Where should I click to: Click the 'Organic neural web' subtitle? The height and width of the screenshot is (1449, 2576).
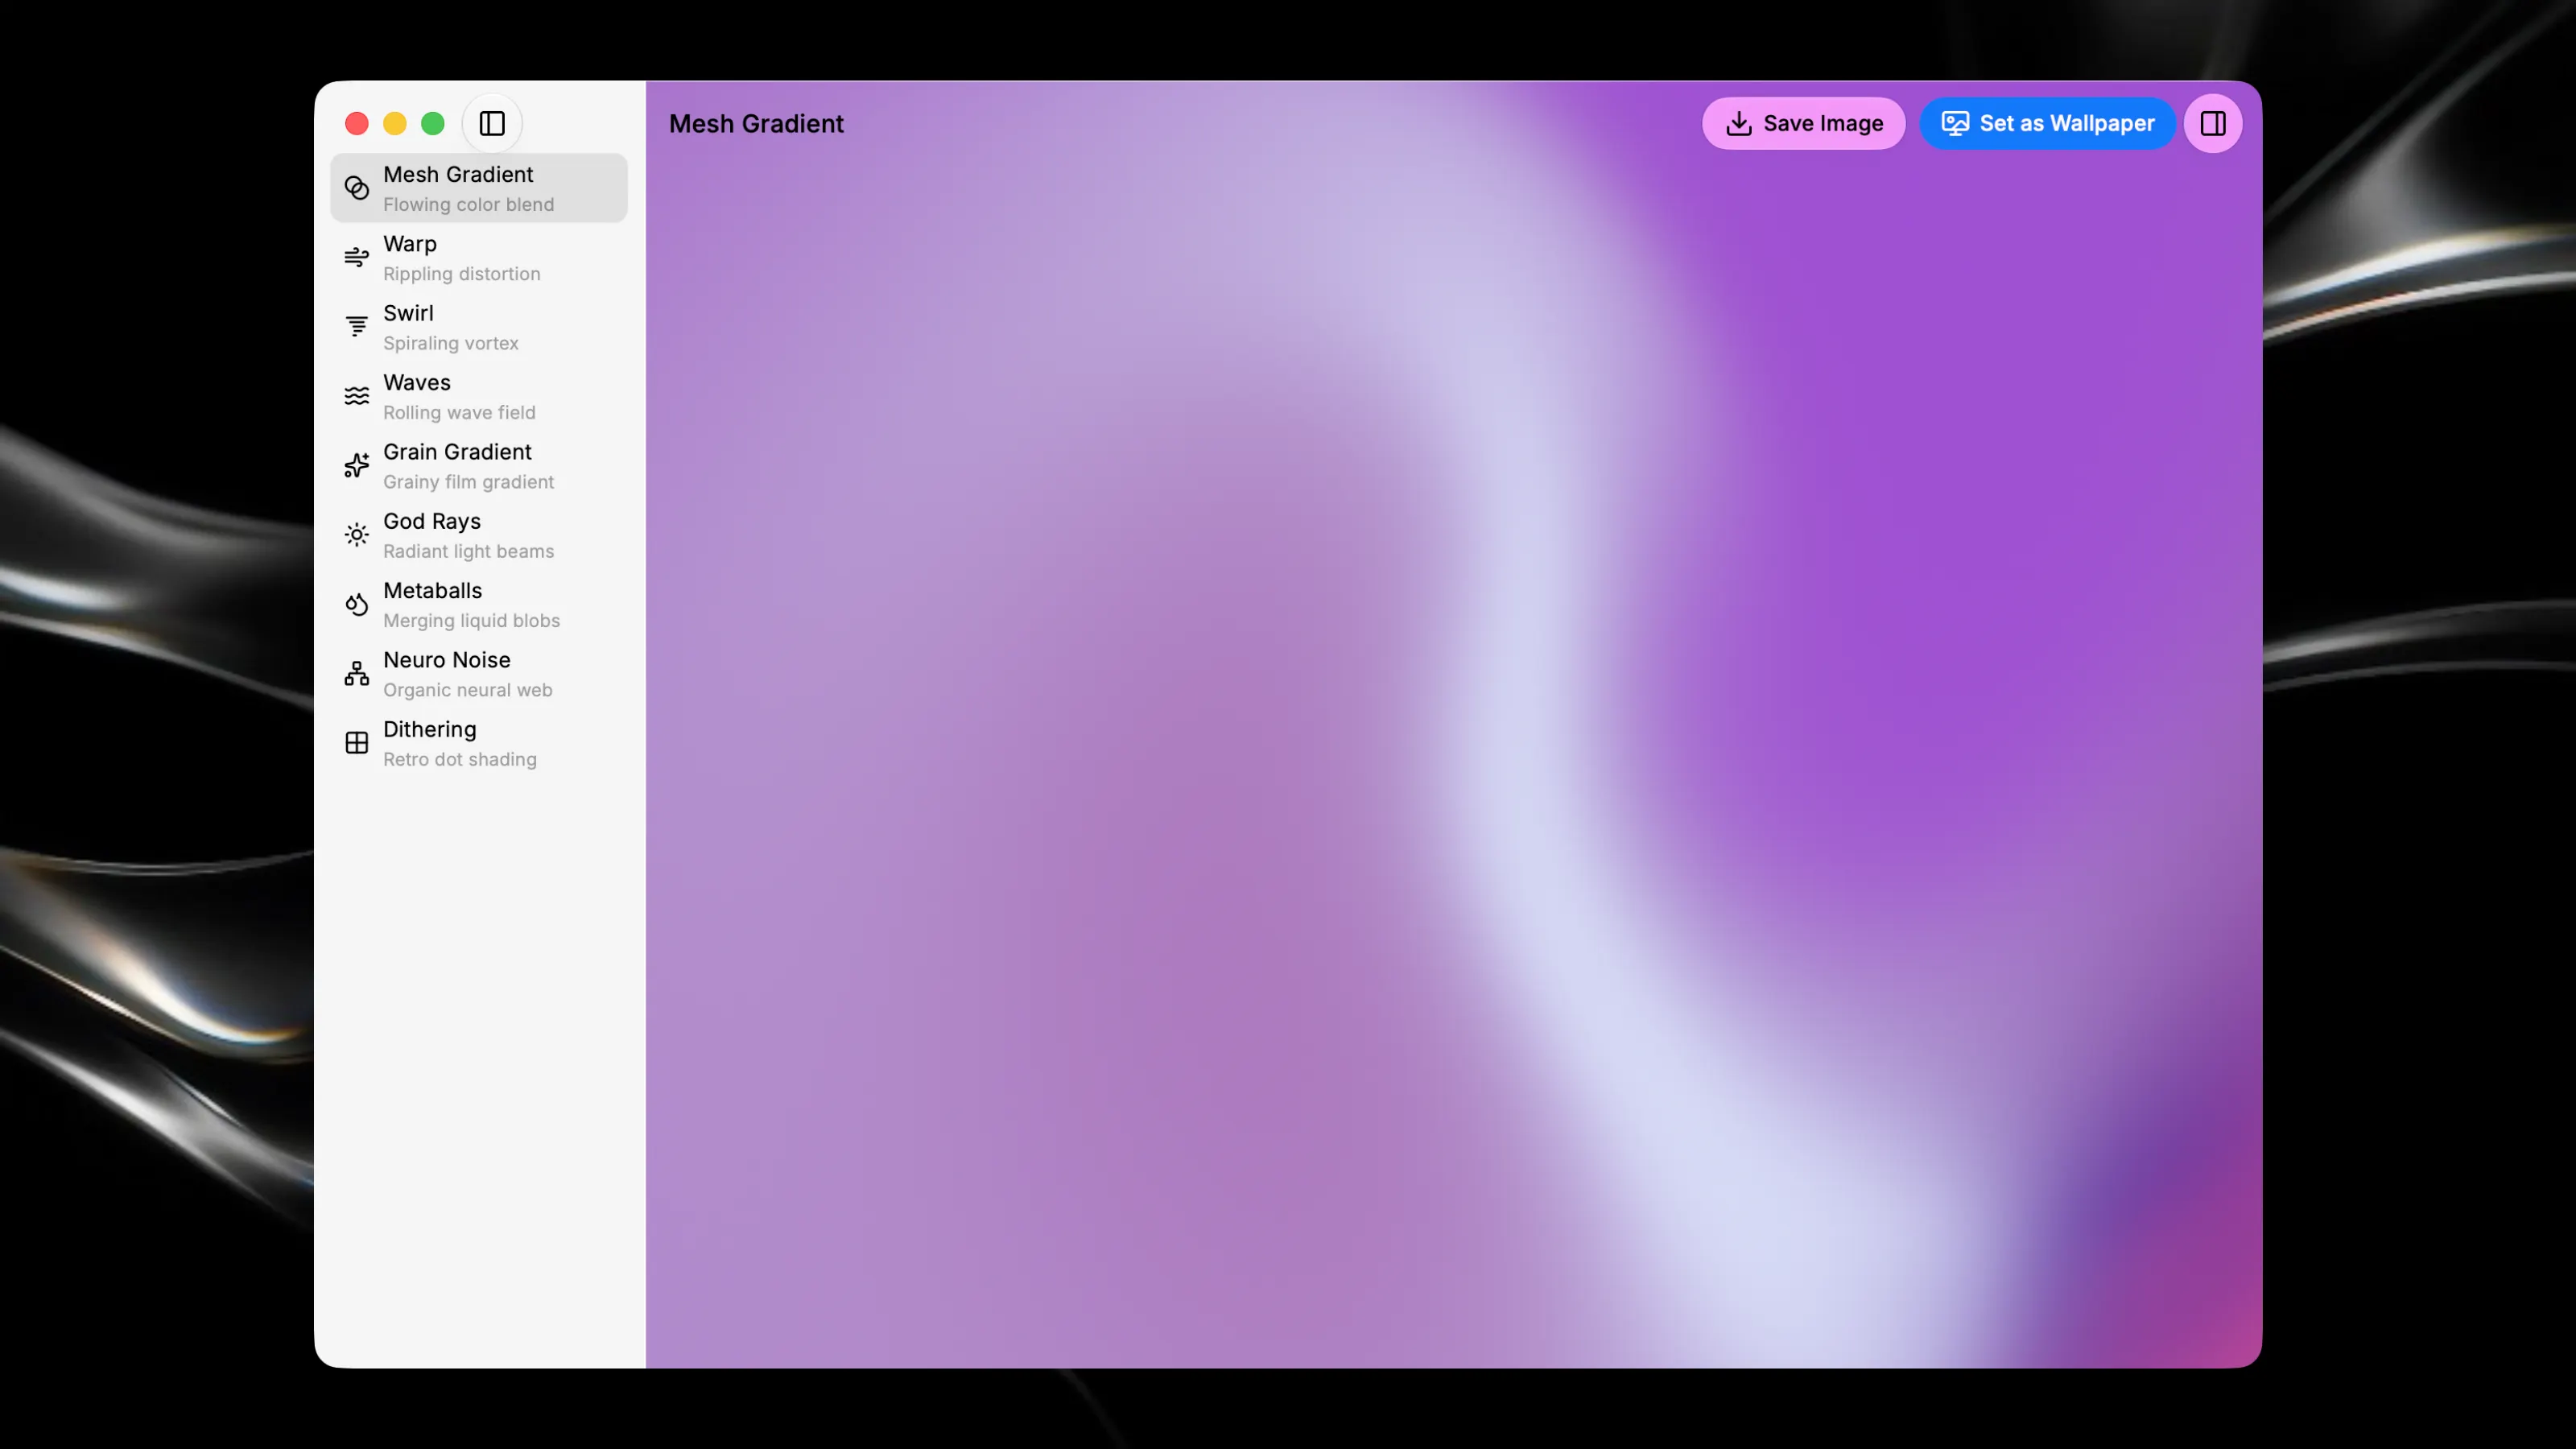coord(467,690)
